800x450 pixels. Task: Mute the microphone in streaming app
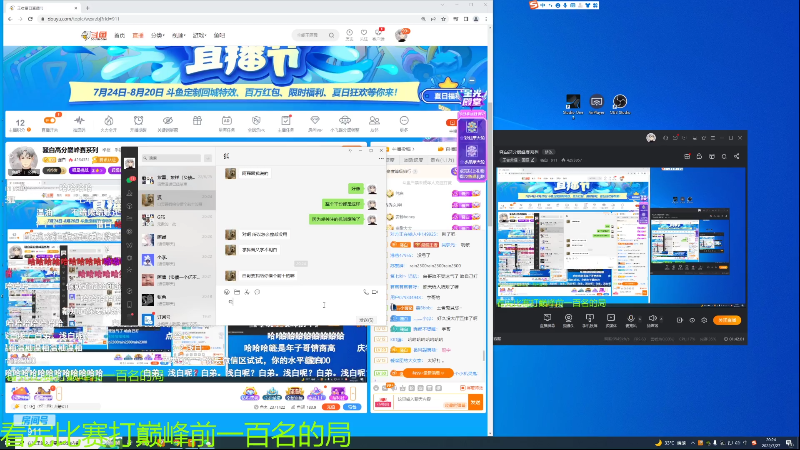631,320
